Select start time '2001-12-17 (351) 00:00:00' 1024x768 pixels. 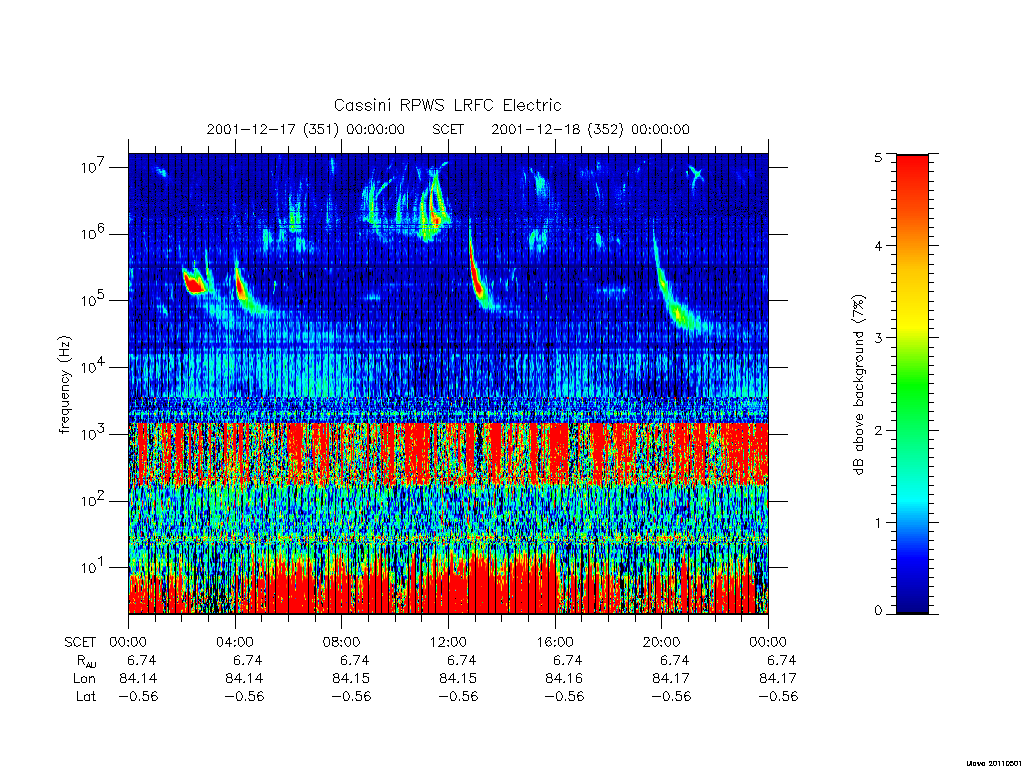[306, 129]
